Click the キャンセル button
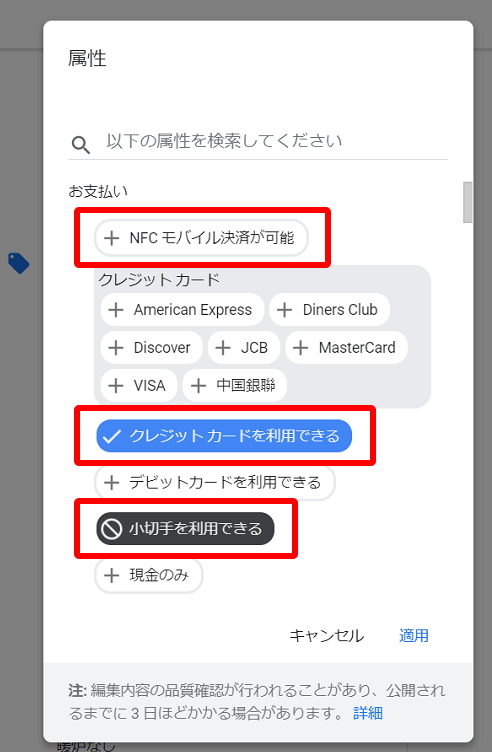The height and width of the screenshot is (752, 492). click(x=327, y=636)
